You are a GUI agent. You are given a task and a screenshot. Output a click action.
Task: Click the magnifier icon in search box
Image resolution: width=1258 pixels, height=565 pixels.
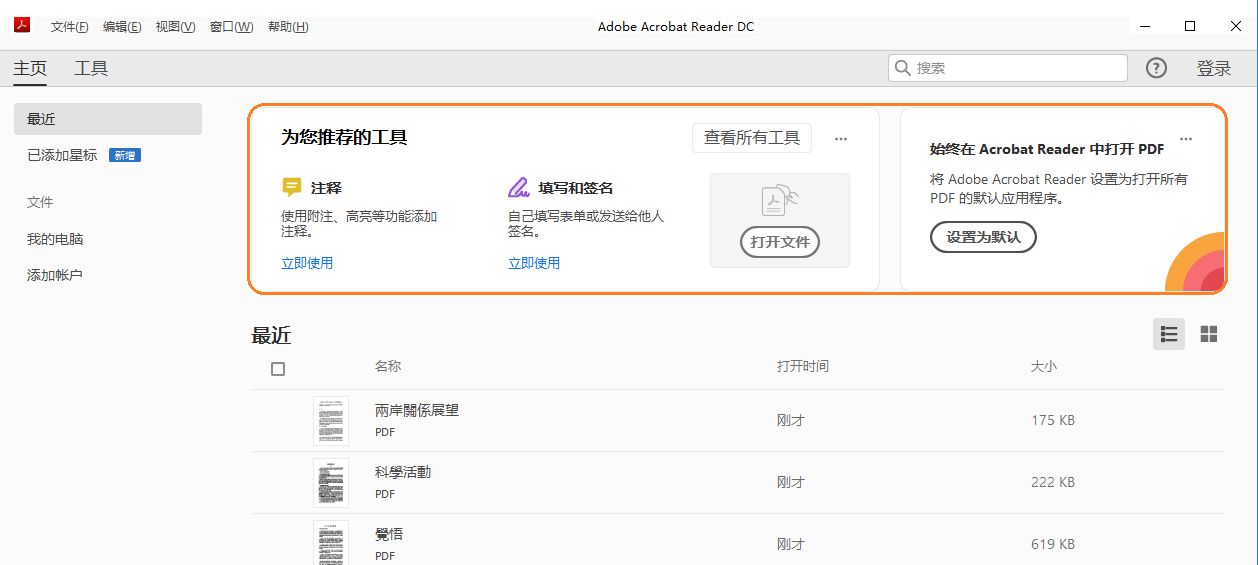coord(903,68)
